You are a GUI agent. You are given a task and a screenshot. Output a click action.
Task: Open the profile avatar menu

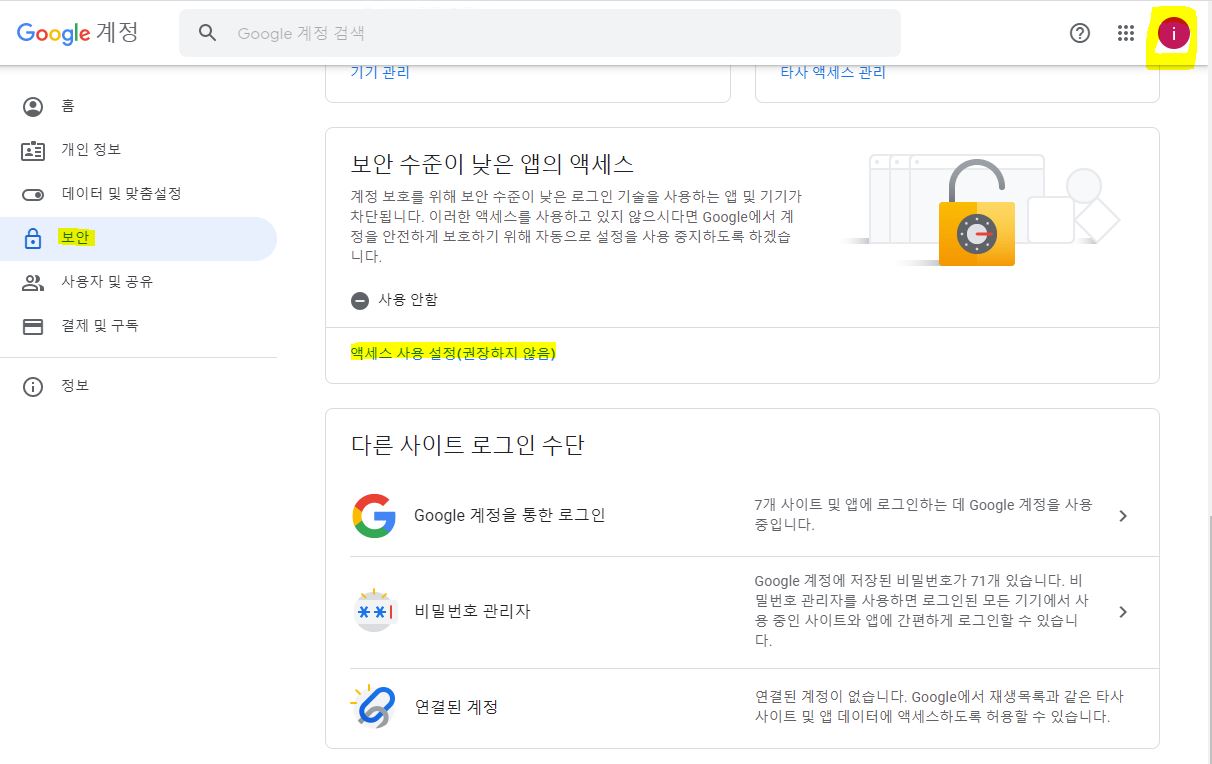1173,33
